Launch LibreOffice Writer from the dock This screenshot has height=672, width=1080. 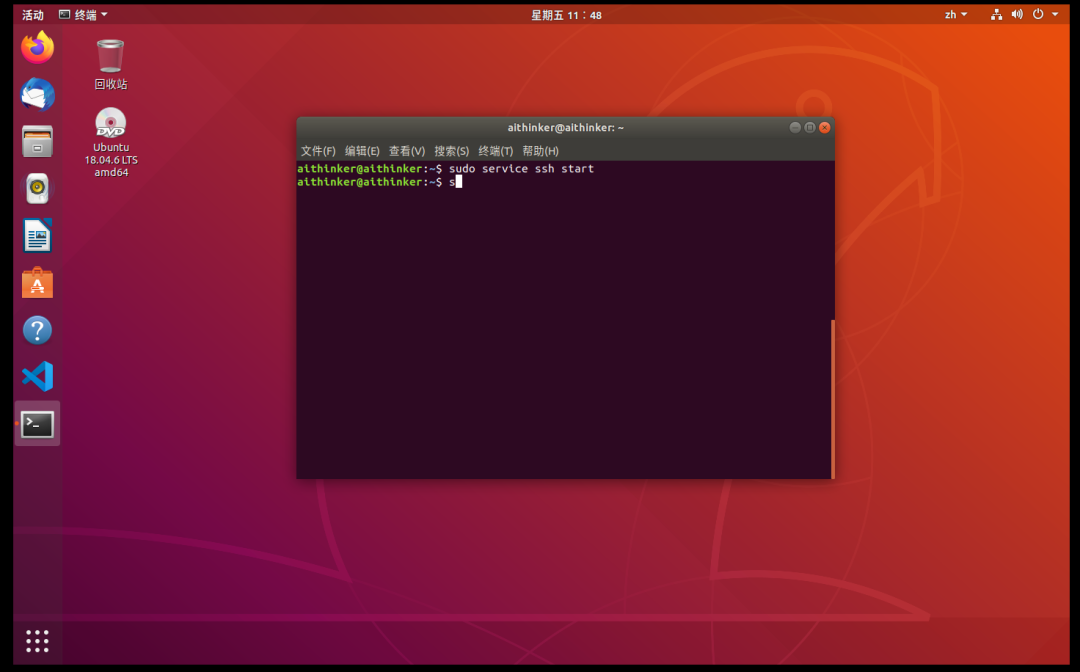[x=37, y=235]
